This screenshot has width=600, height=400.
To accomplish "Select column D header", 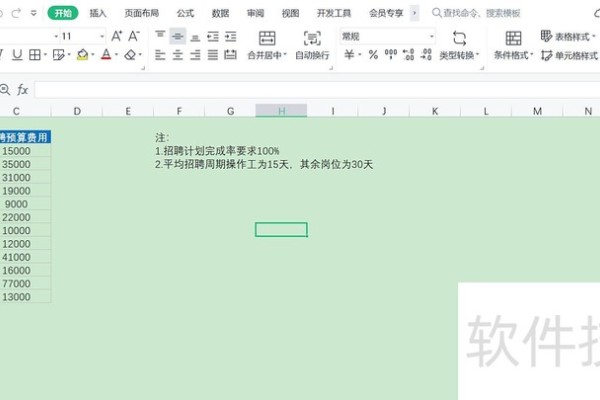I will pyautogui.click(x=77, y=111).
